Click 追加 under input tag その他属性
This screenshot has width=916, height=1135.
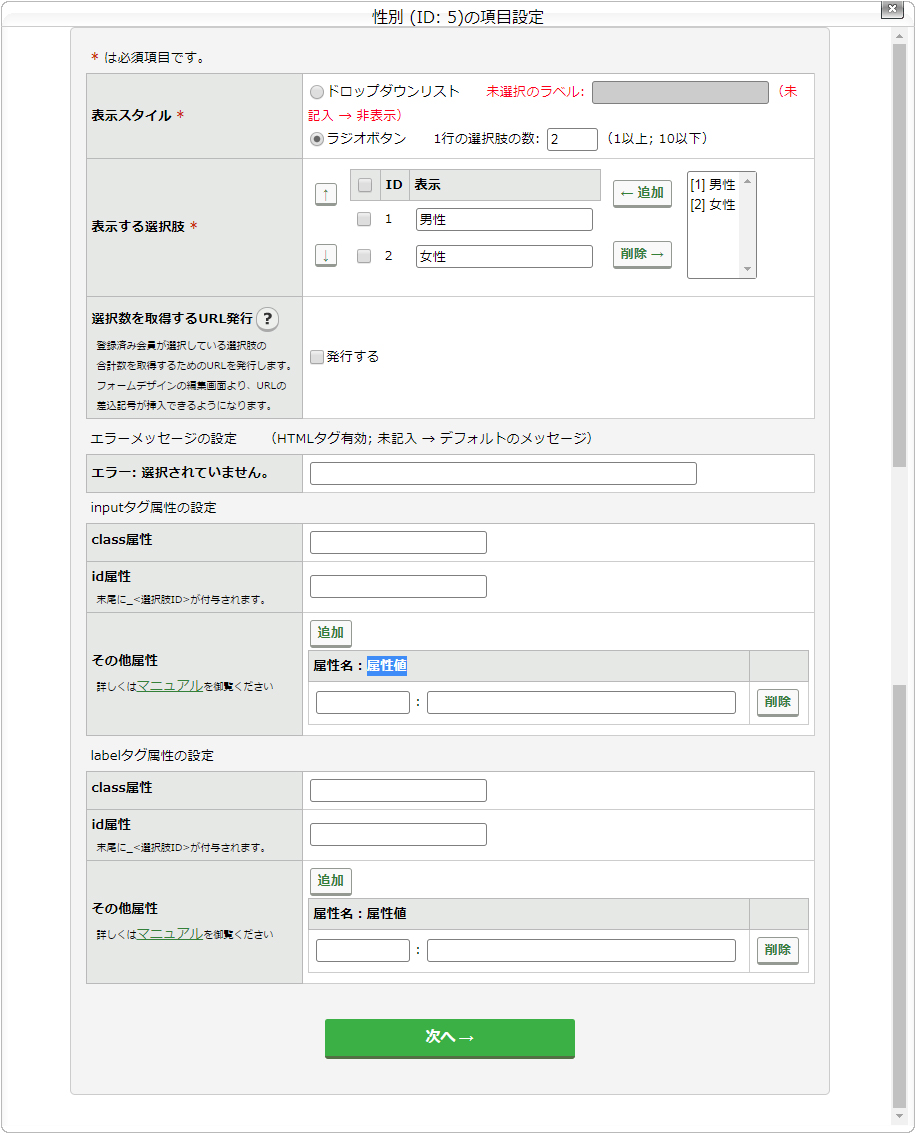(331, 633)
